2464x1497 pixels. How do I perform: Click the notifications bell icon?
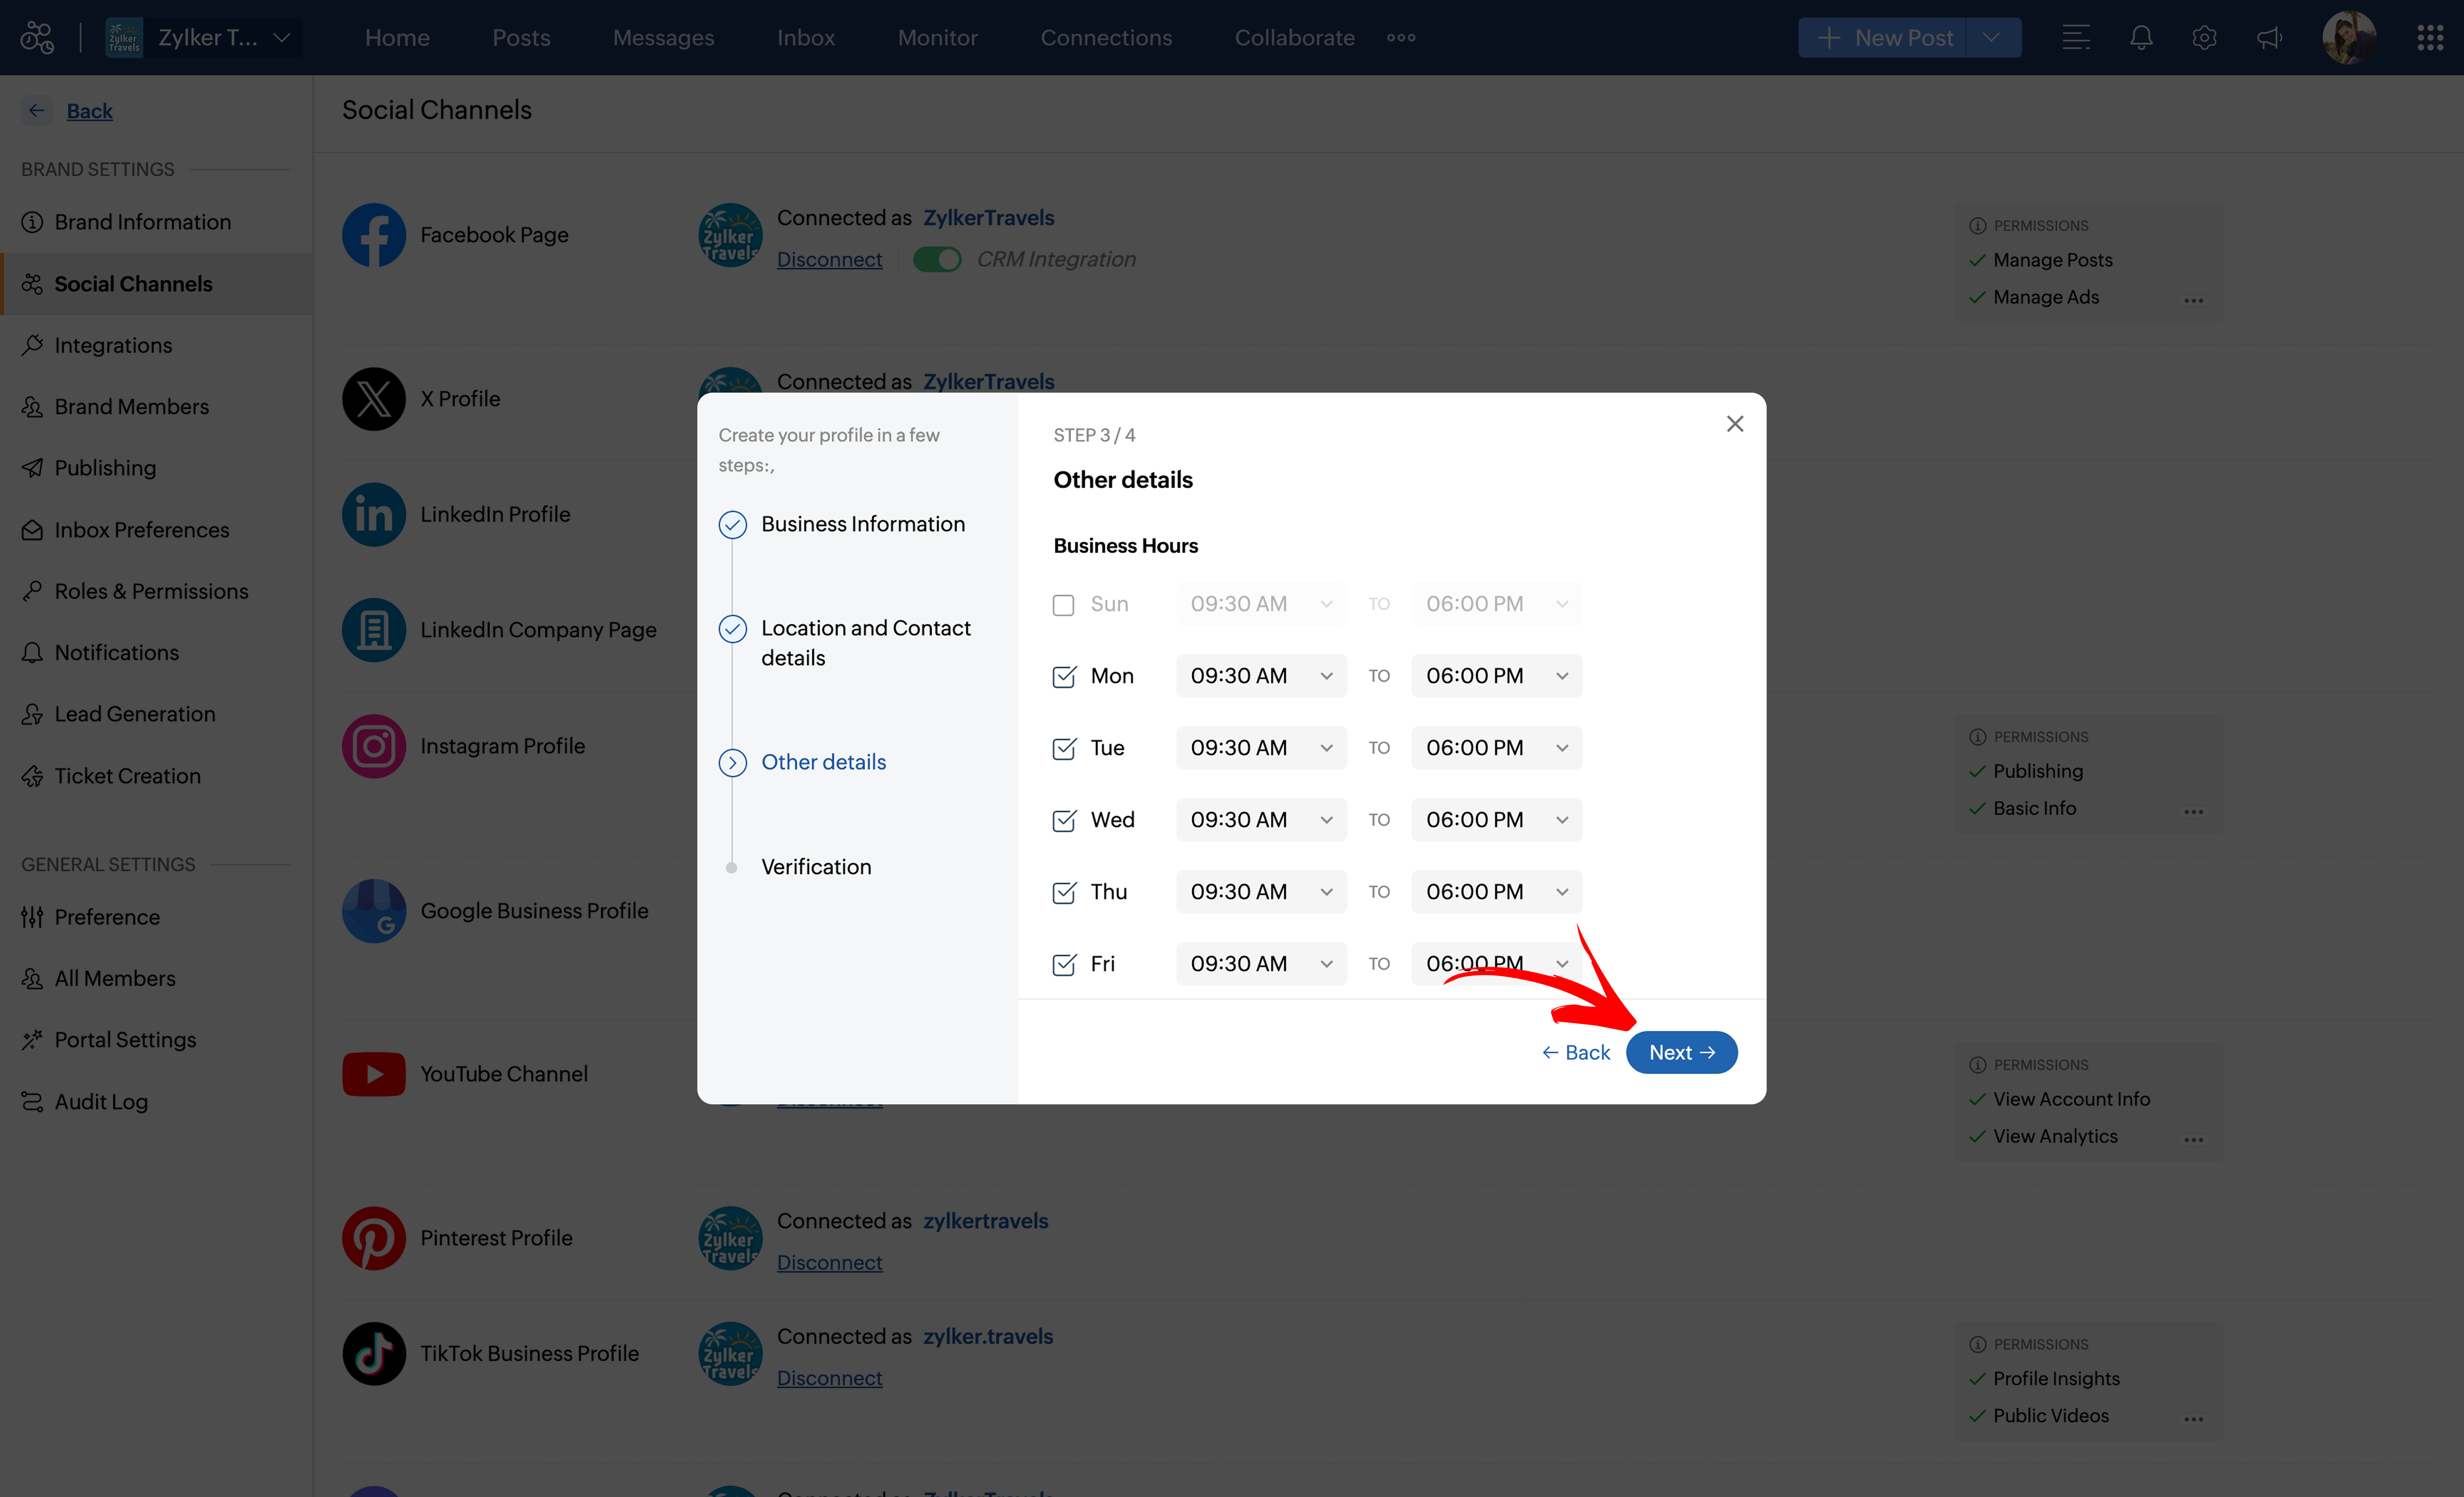(2140, 38)
